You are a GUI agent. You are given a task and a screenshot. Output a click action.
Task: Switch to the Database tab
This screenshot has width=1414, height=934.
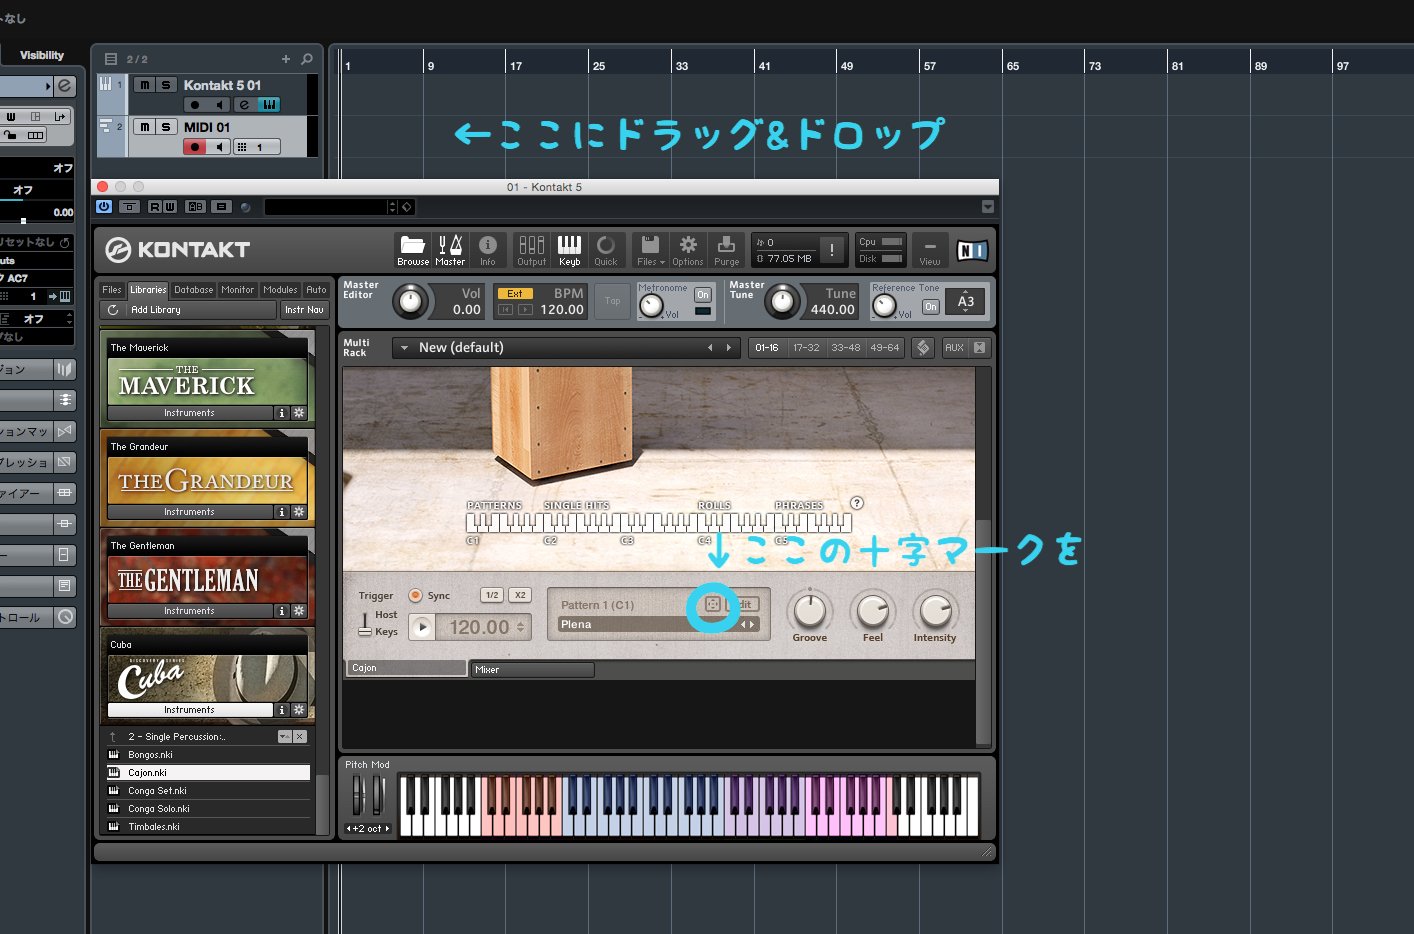click(193, 290)
